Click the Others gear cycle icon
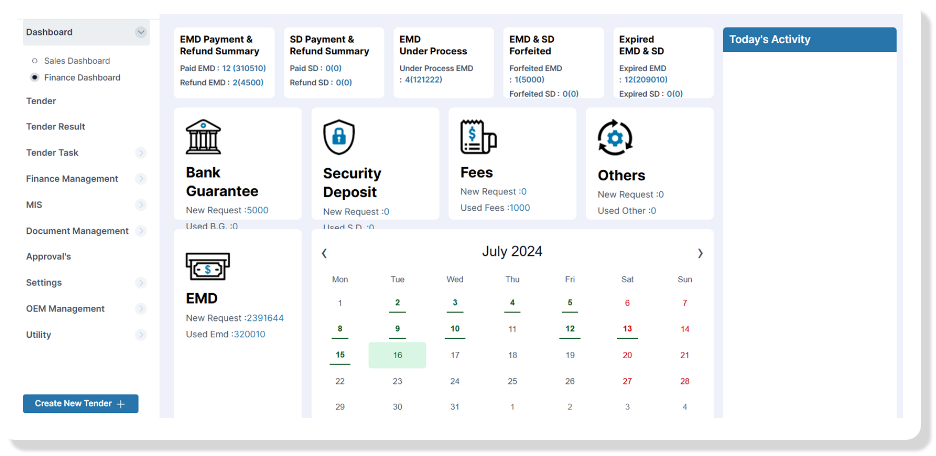 [614, 136]
